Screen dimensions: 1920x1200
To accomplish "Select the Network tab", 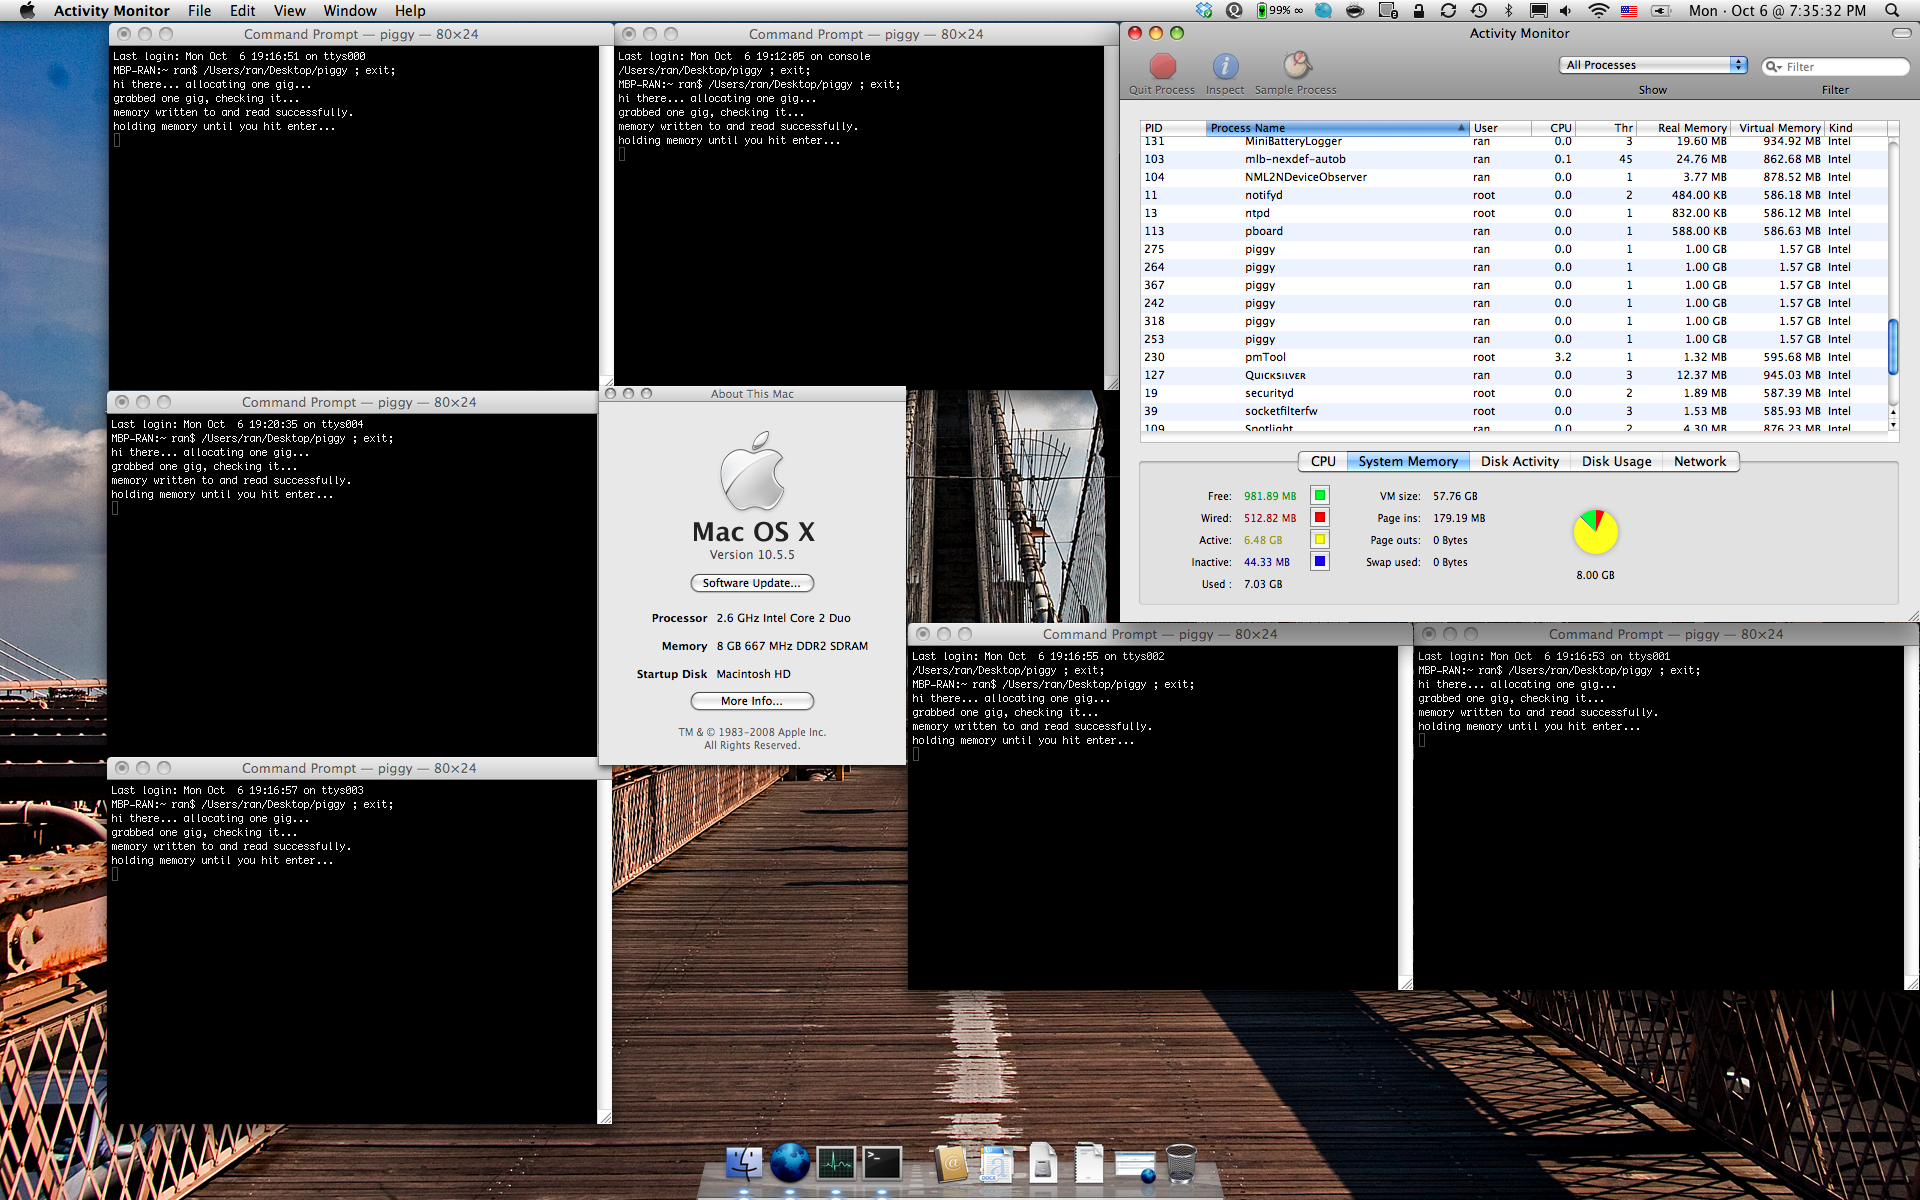I will point(1699,461).
